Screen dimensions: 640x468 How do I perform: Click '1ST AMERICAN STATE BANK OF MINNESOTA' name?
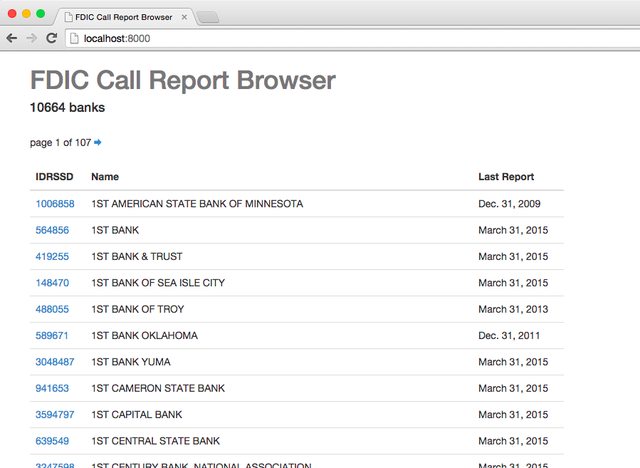pos(197,204)
